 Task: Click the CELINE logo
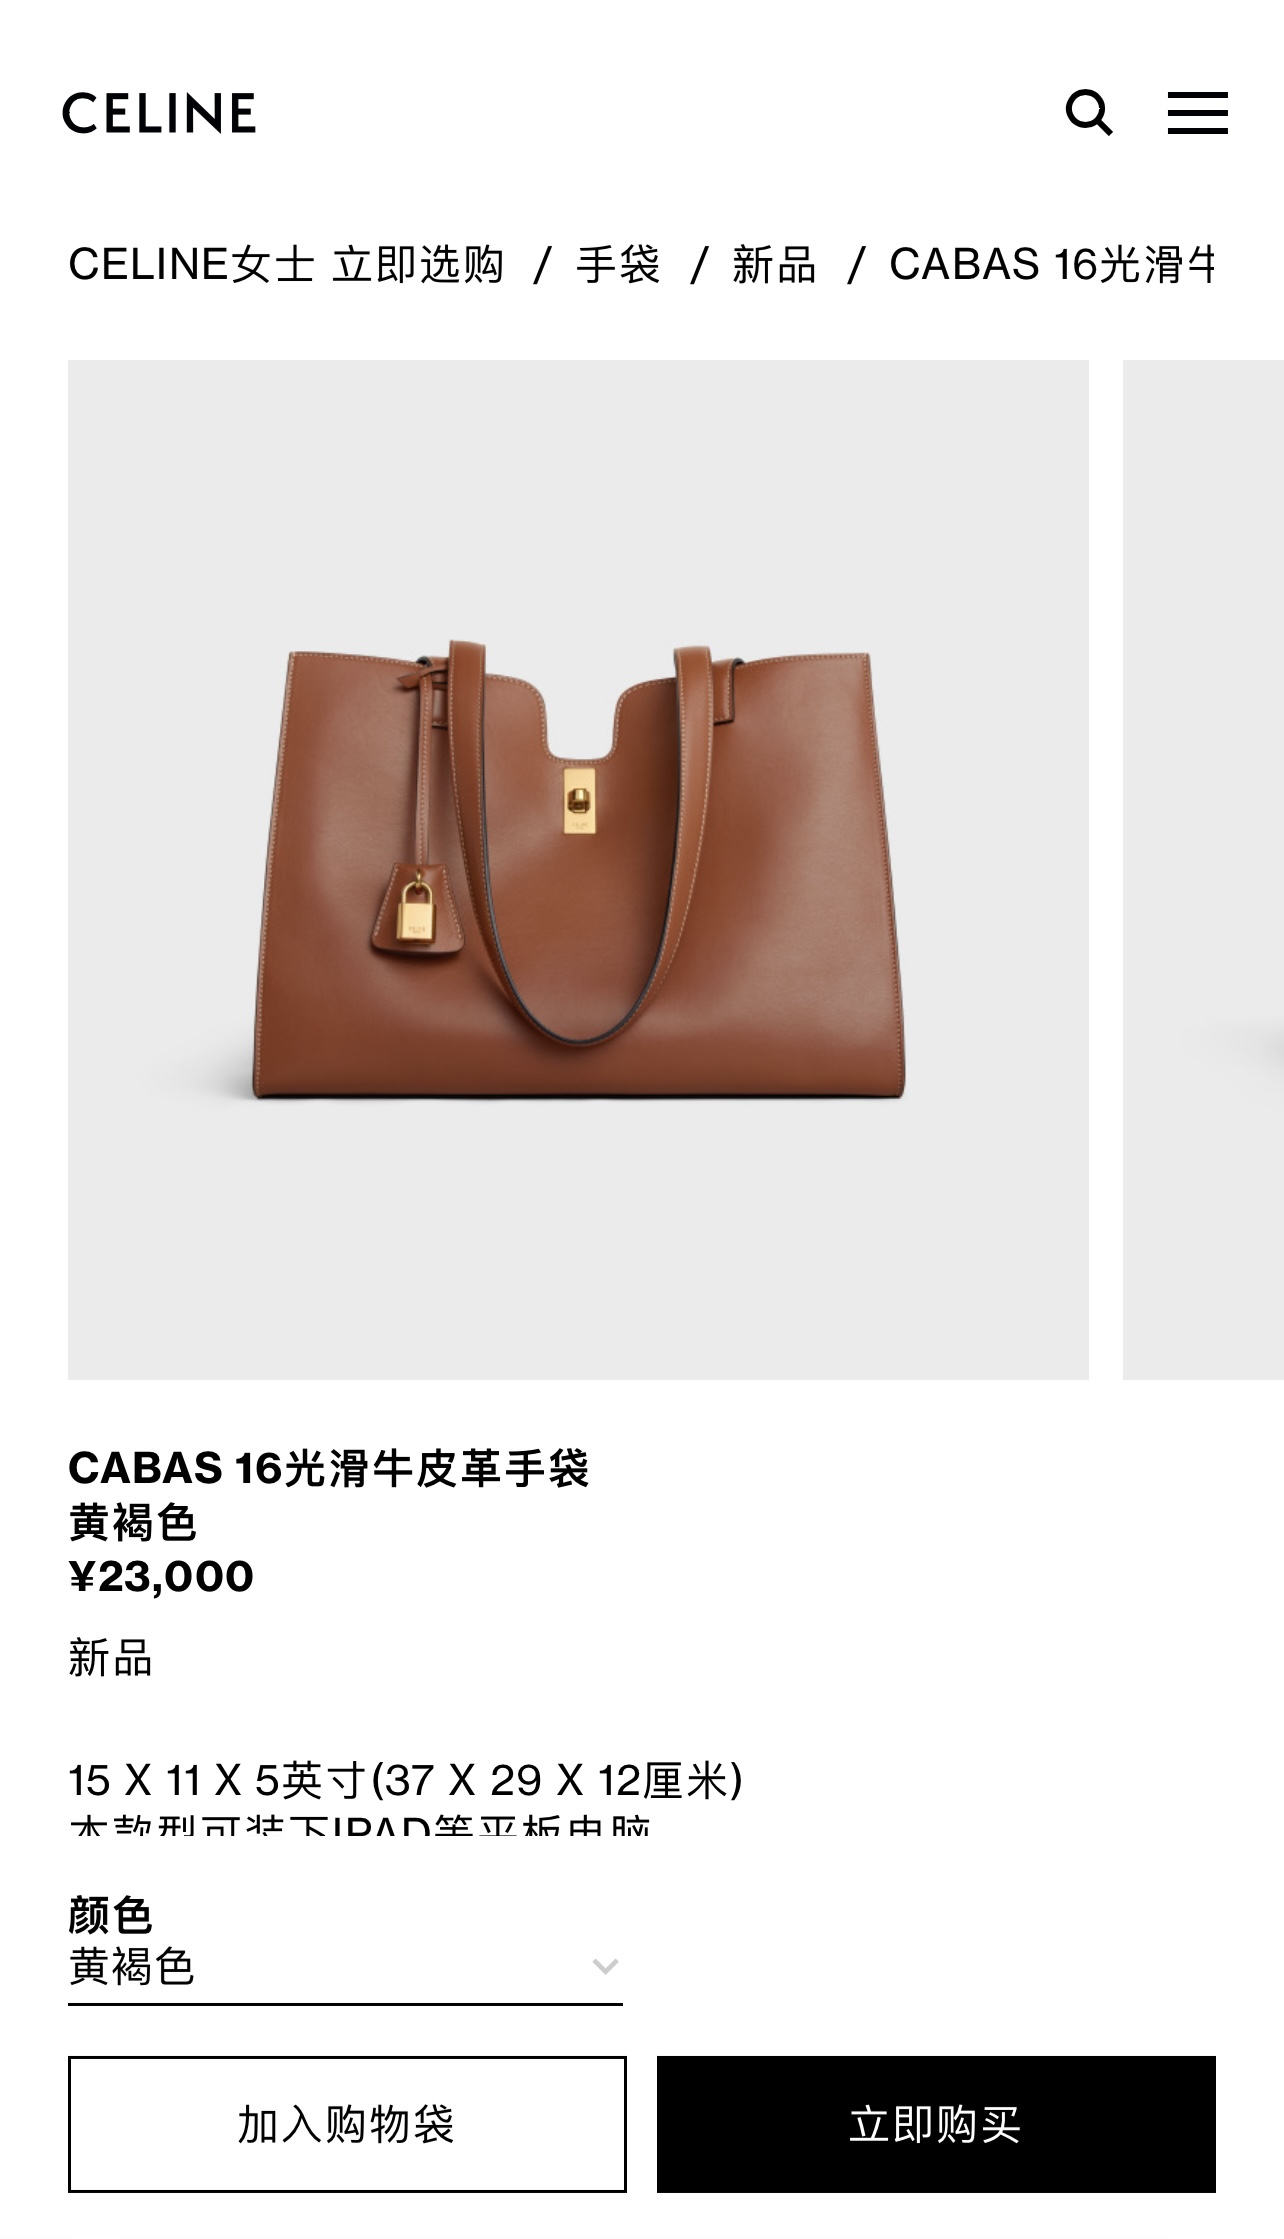pyautogui.click(x=159, y=113)
